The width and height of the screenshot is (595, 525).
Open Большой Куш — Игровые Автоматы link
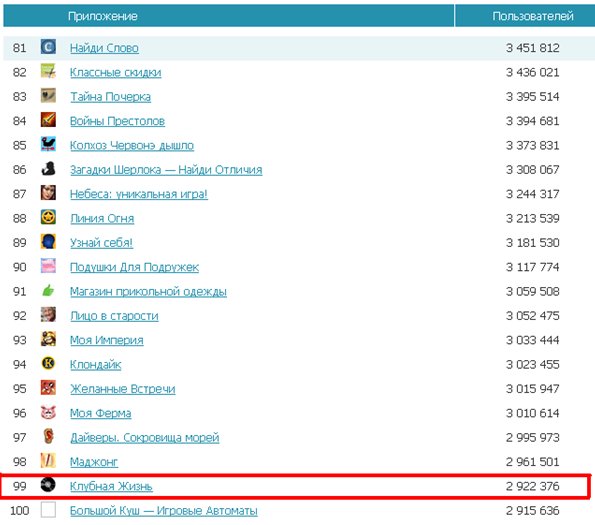click(164, 511)
